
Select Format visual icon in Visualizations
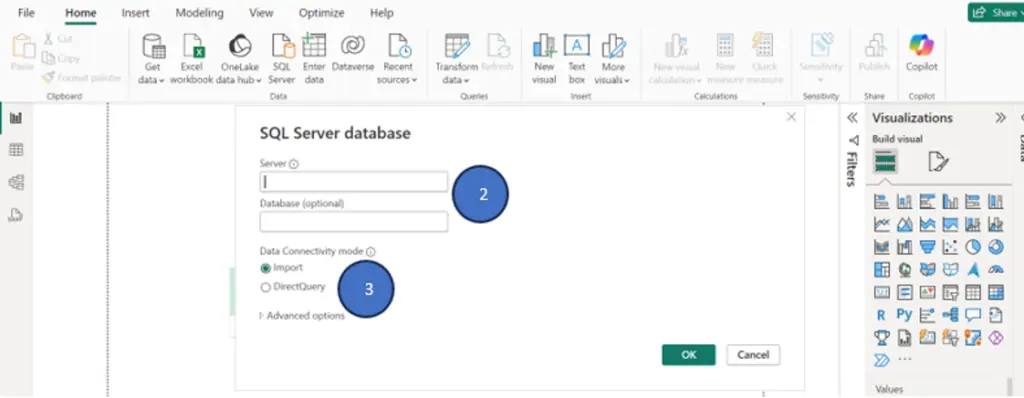pyautogui.click(x=938, y=161)
